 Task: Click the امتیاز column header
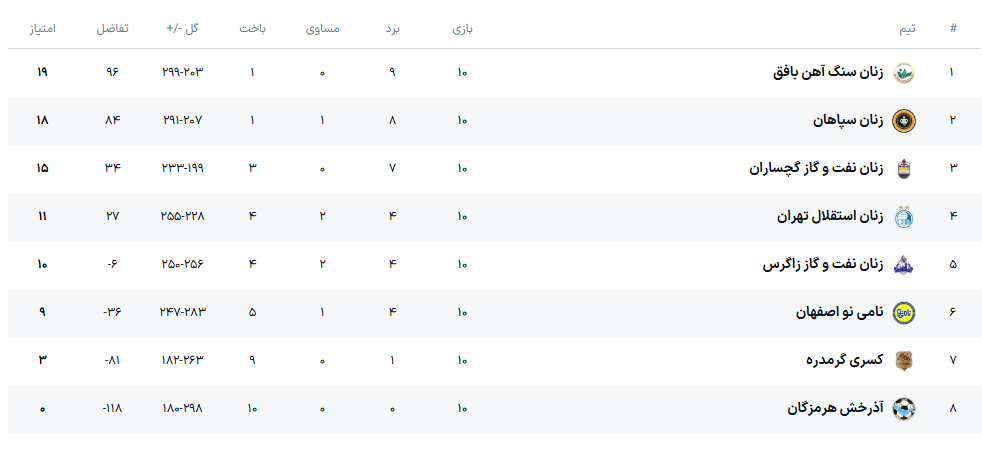pos(42,28)
